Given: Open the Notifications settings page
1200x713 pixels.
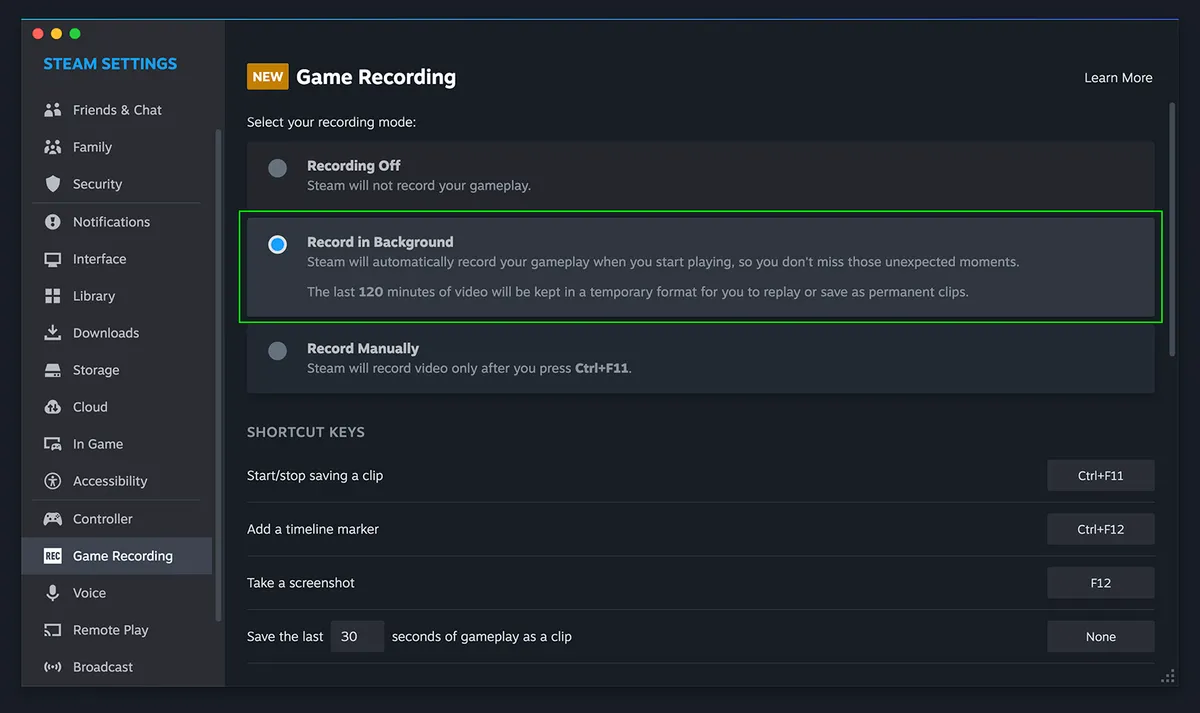Looking at the screenshot, I should [116, 222].
